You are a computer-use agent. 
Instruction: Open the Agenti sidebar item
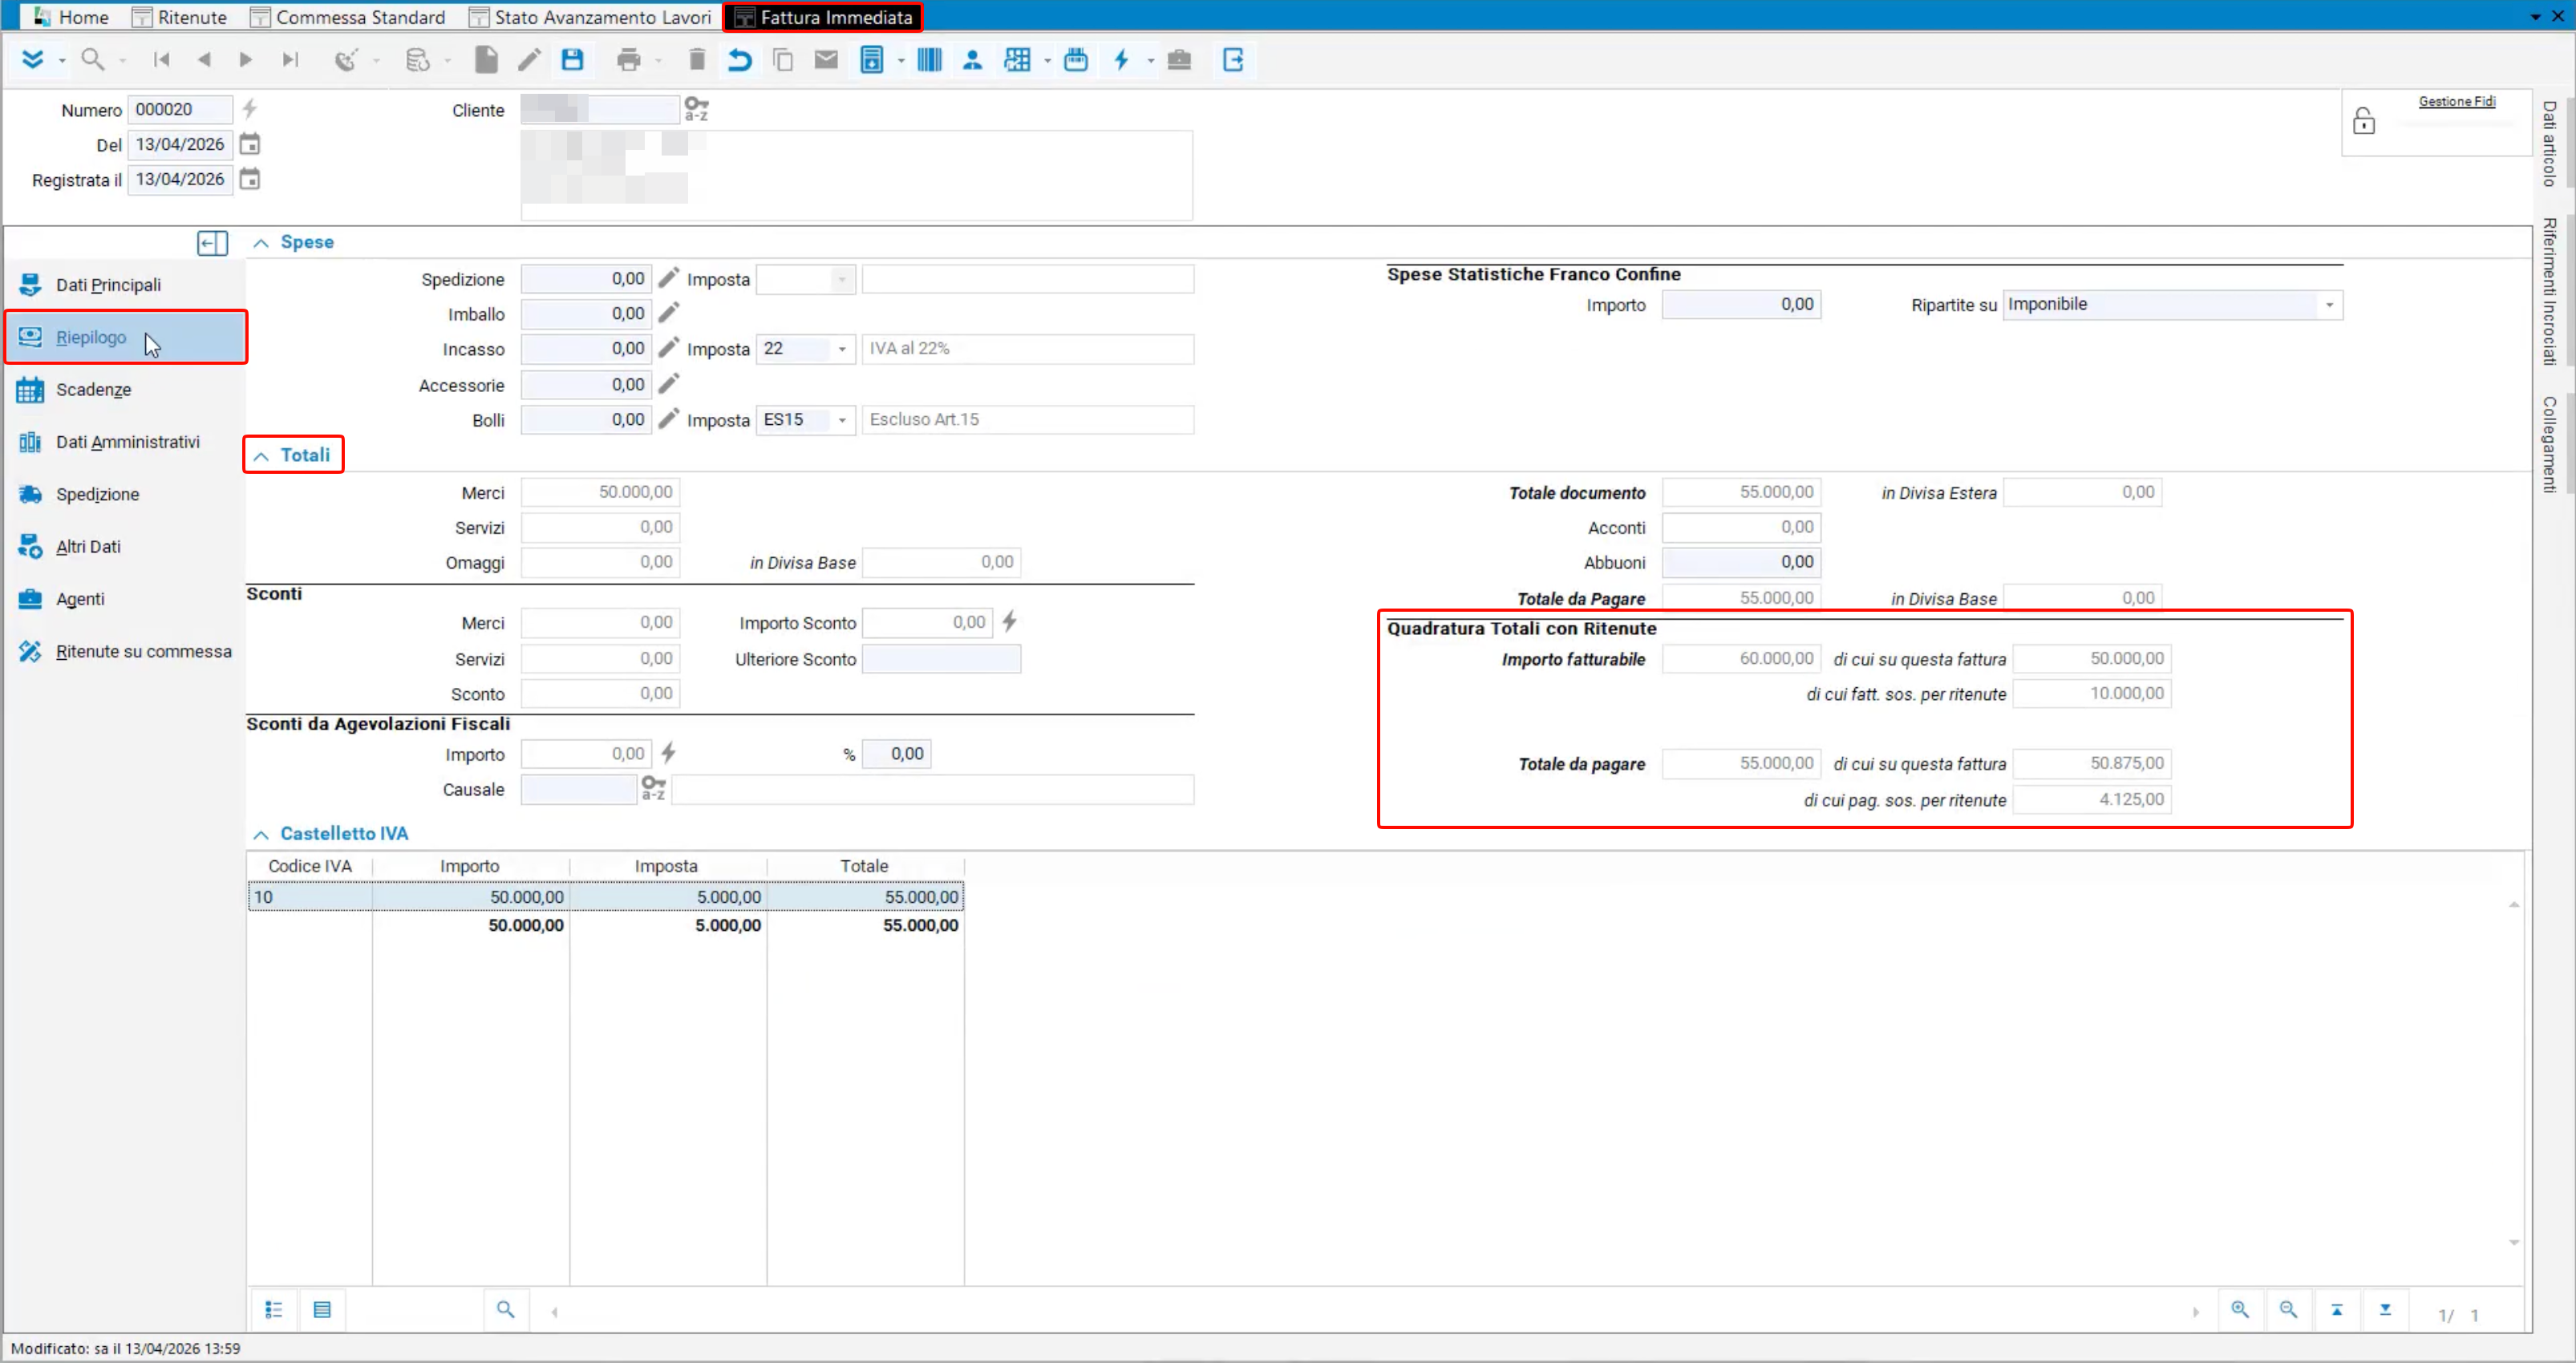click(126, 599)
